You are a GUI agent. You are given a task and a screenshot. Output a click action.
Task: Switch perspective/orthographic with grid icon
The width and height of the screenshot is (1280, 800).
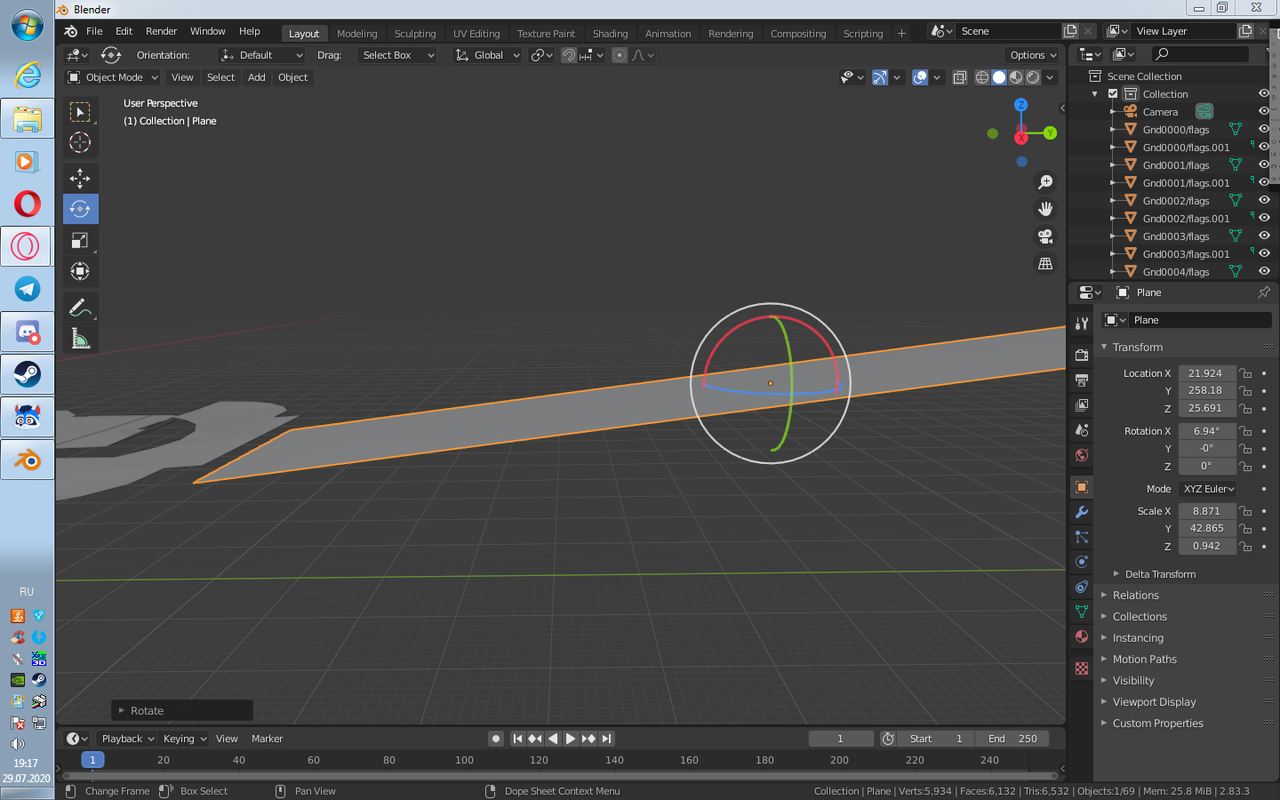(1045, 264)
